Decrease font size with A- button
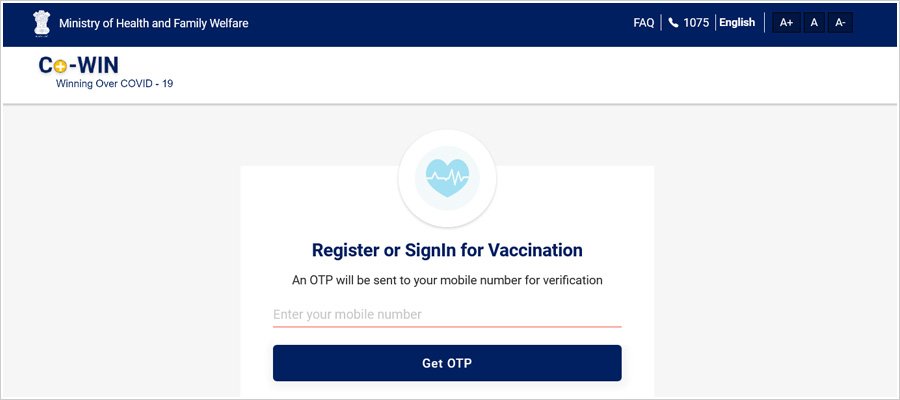The image size is (900, 400). (x=840, y=23)
